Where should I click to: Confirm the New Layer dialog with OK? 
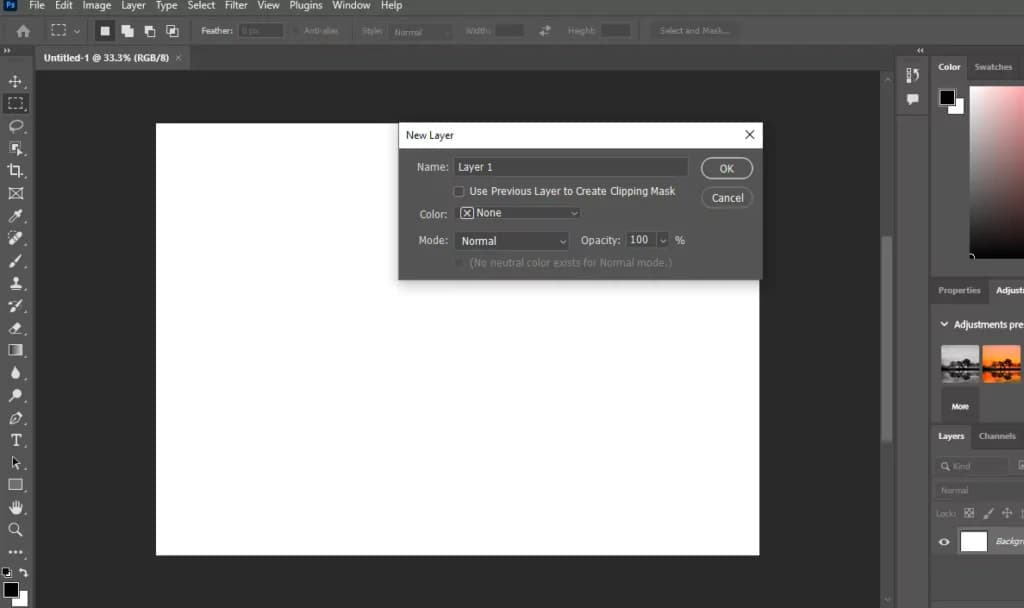[727, 168]
